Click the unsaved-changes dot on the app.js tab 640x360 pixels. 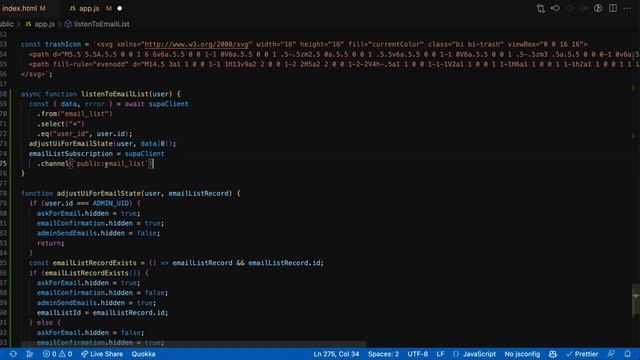[120, 8]
